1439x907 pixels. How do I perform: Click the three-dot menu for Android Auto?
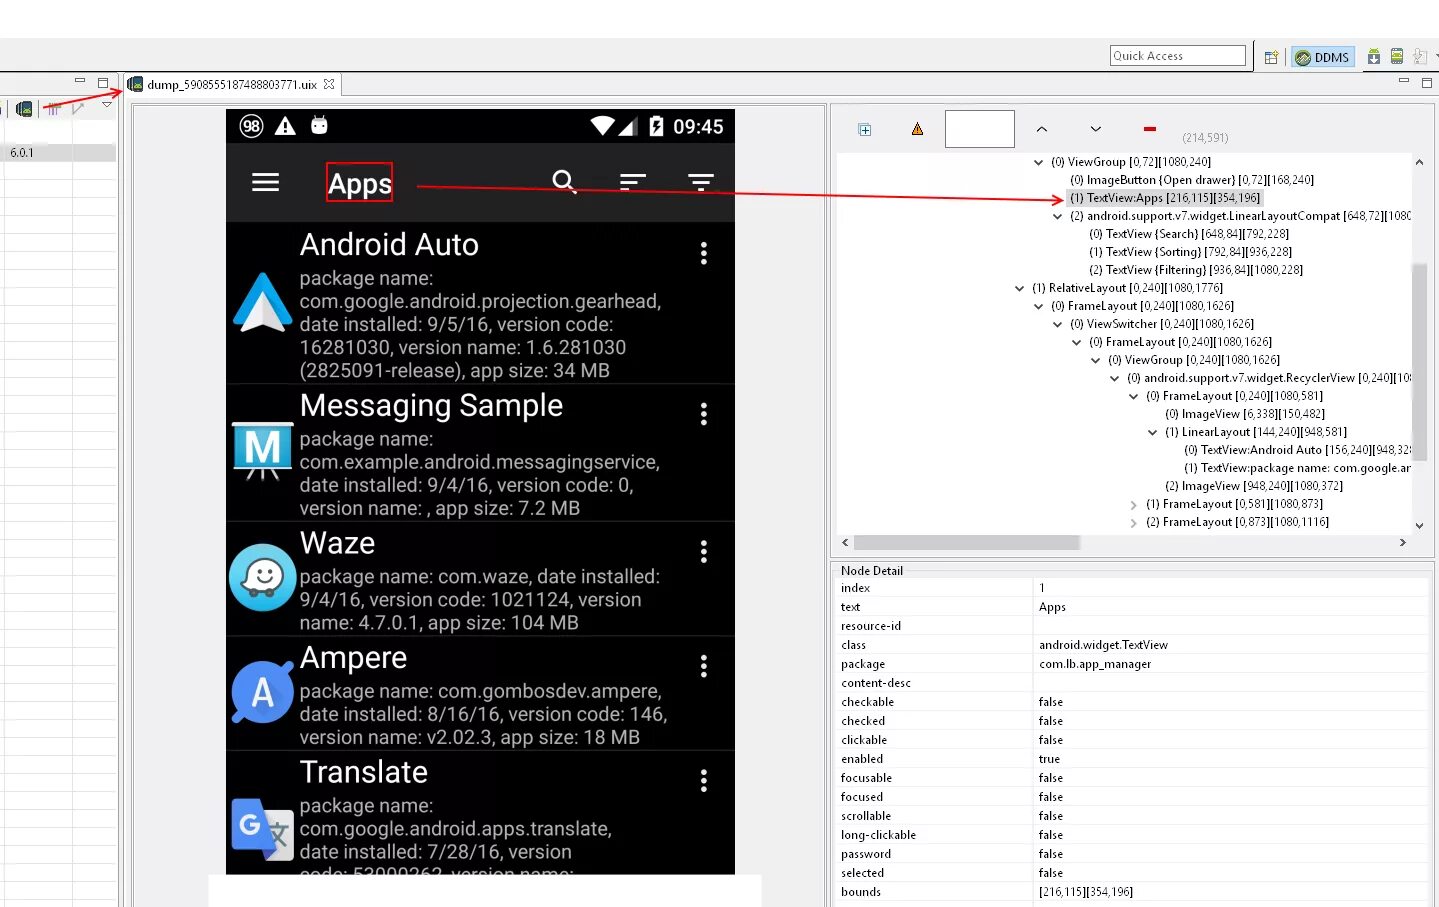point(704,253)
